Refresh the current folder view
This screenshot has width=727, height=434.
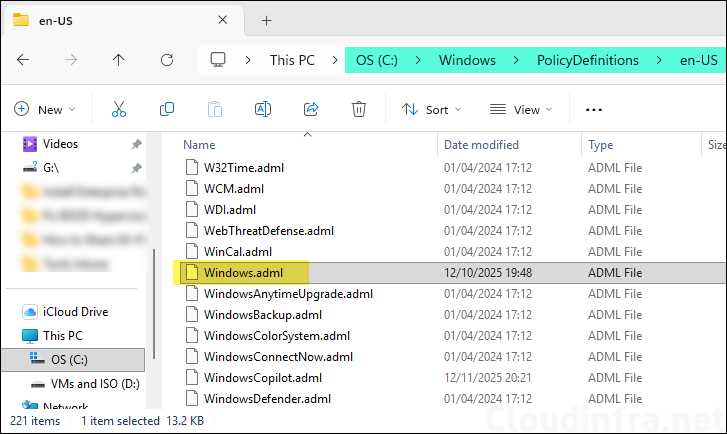point(167,60)
